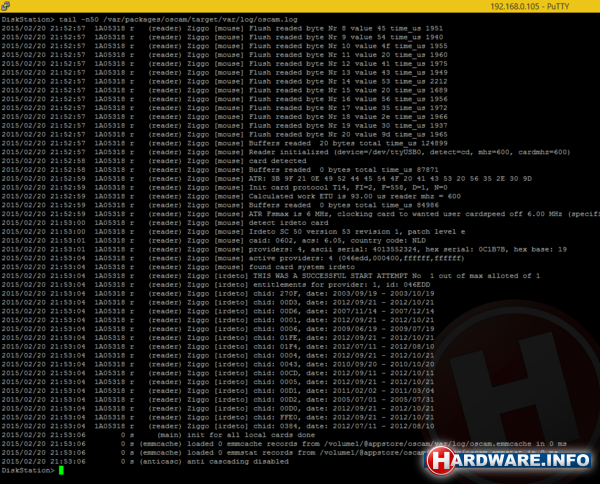Click the 'chid: 0004' entitlement line

[218, 355]
